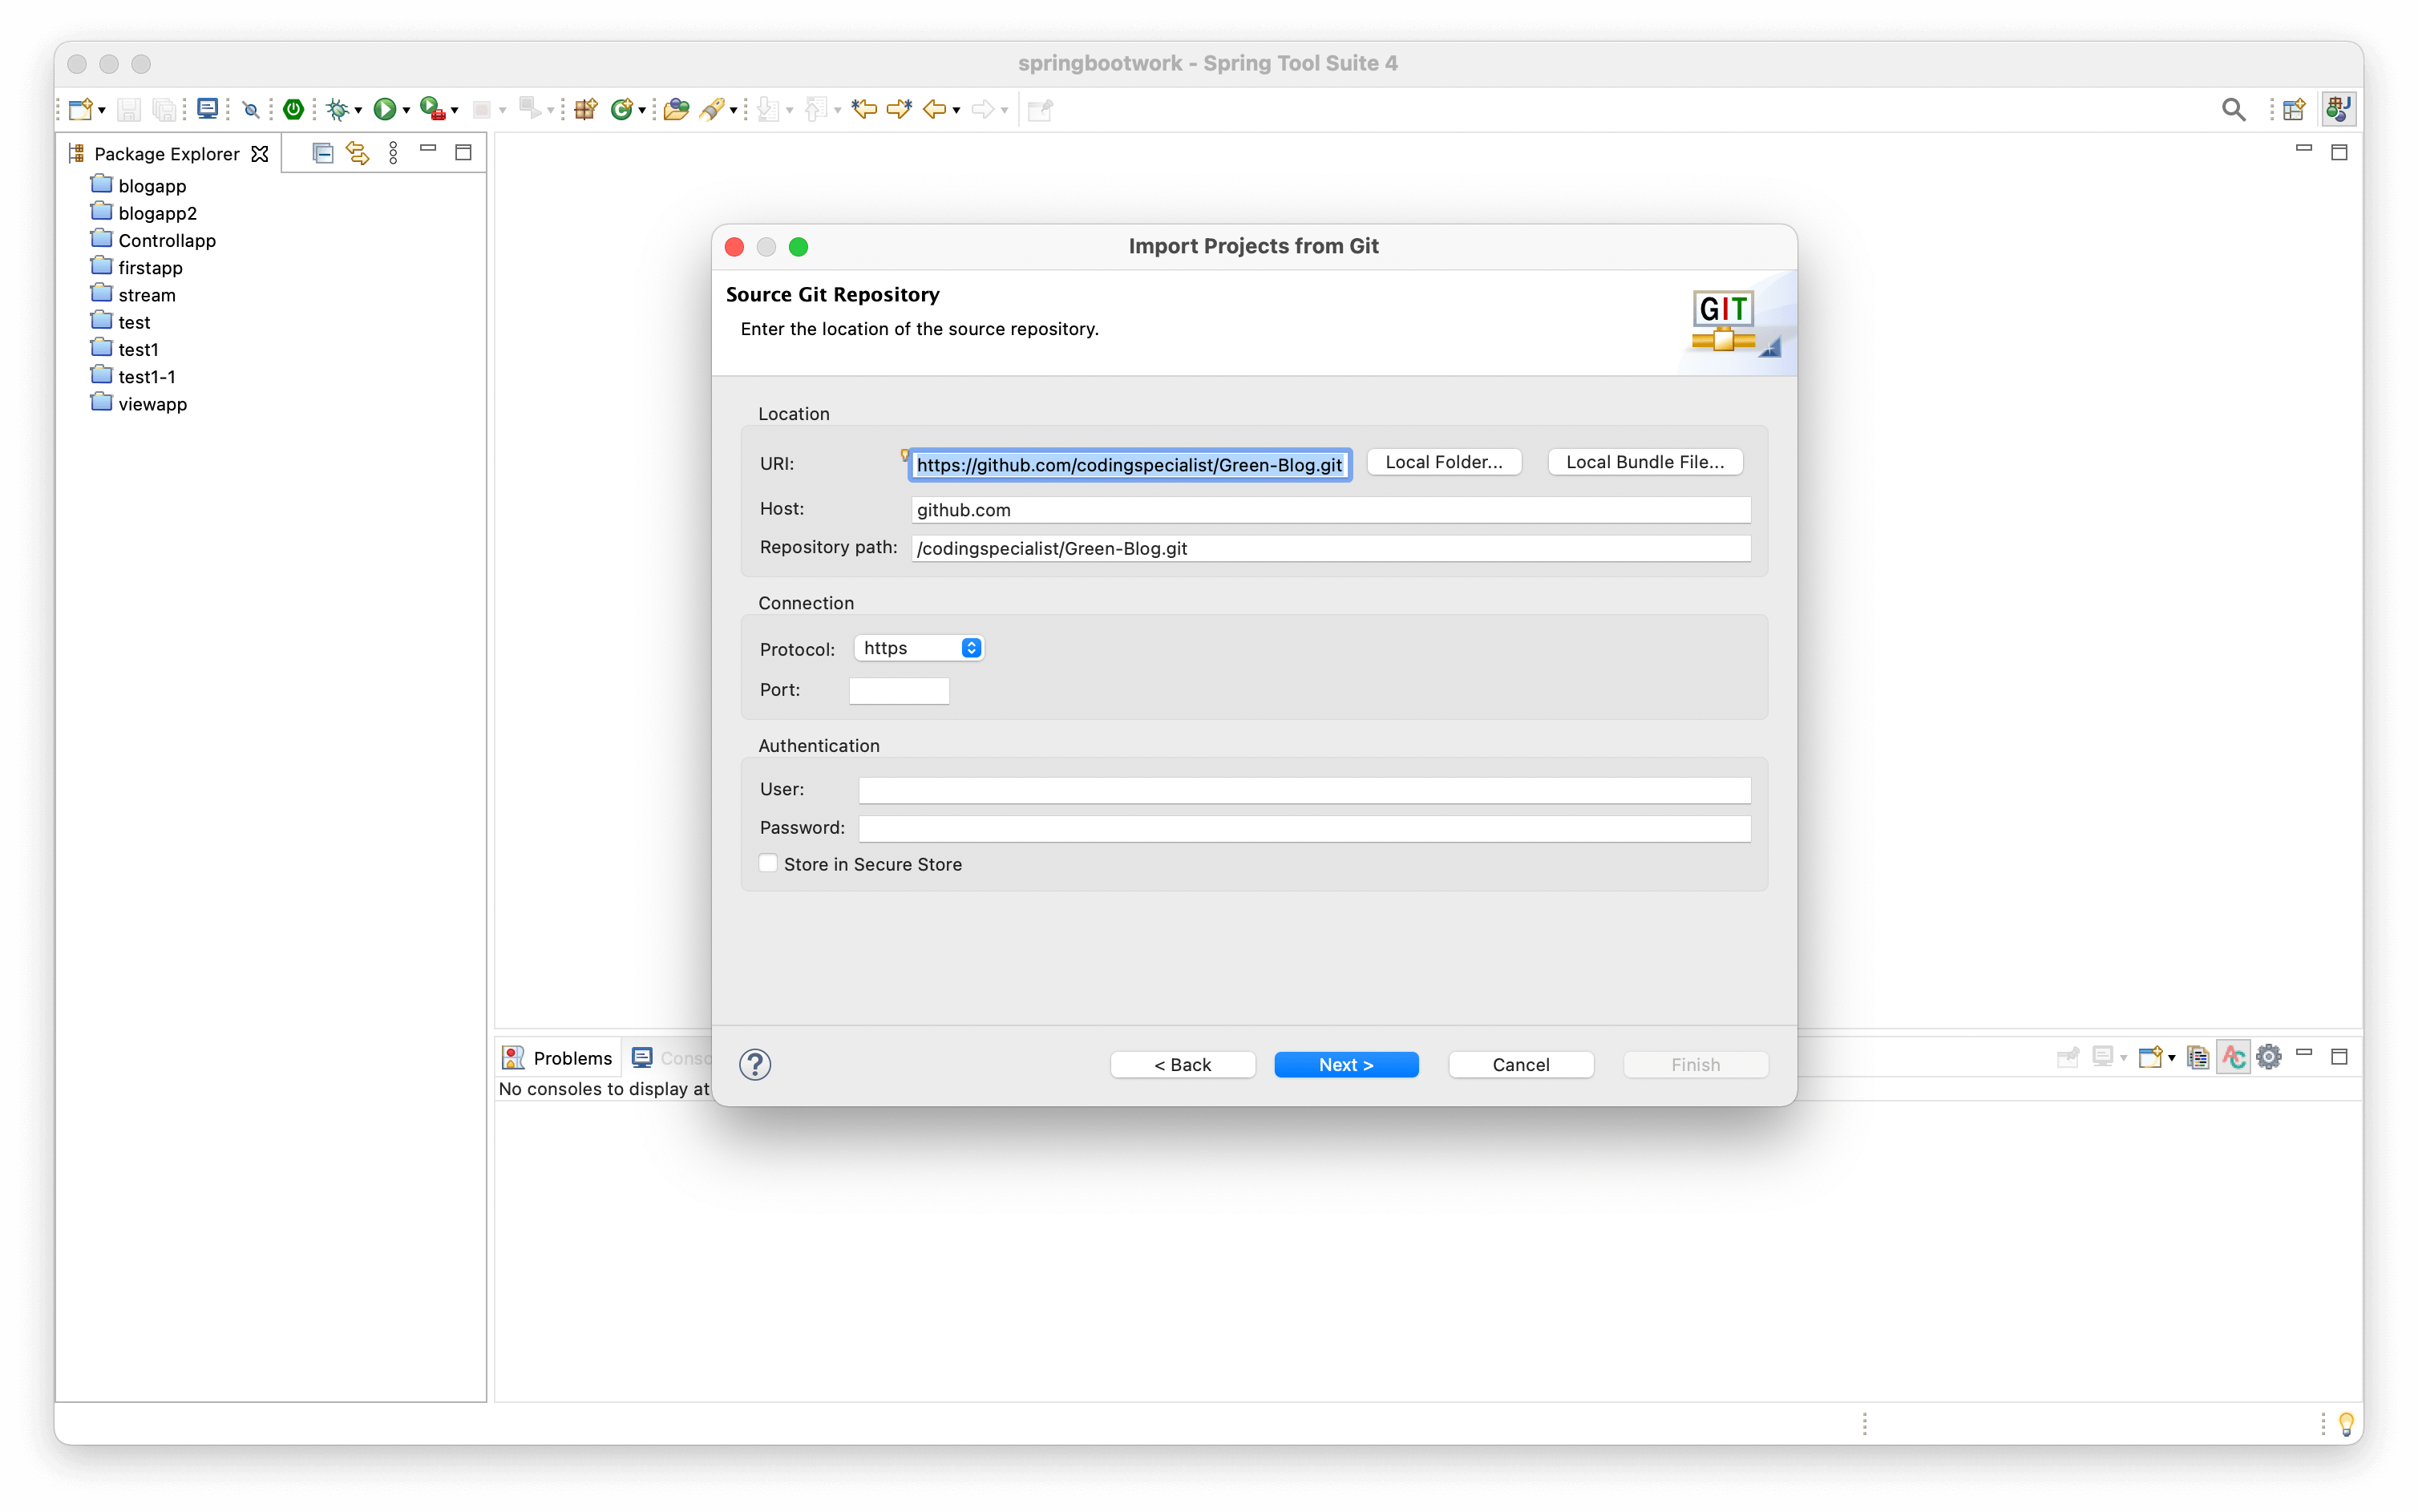Minimize the Package Explorer view
Viewport: 2418px width, 1512px height.
(x=428, y=149)
